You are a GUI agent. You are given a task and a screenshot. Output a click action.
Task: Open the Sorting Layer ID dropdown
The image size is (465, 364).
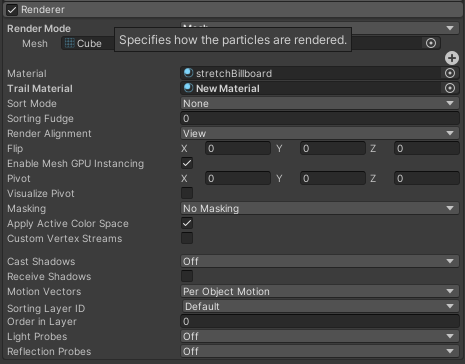coord(321,306)
